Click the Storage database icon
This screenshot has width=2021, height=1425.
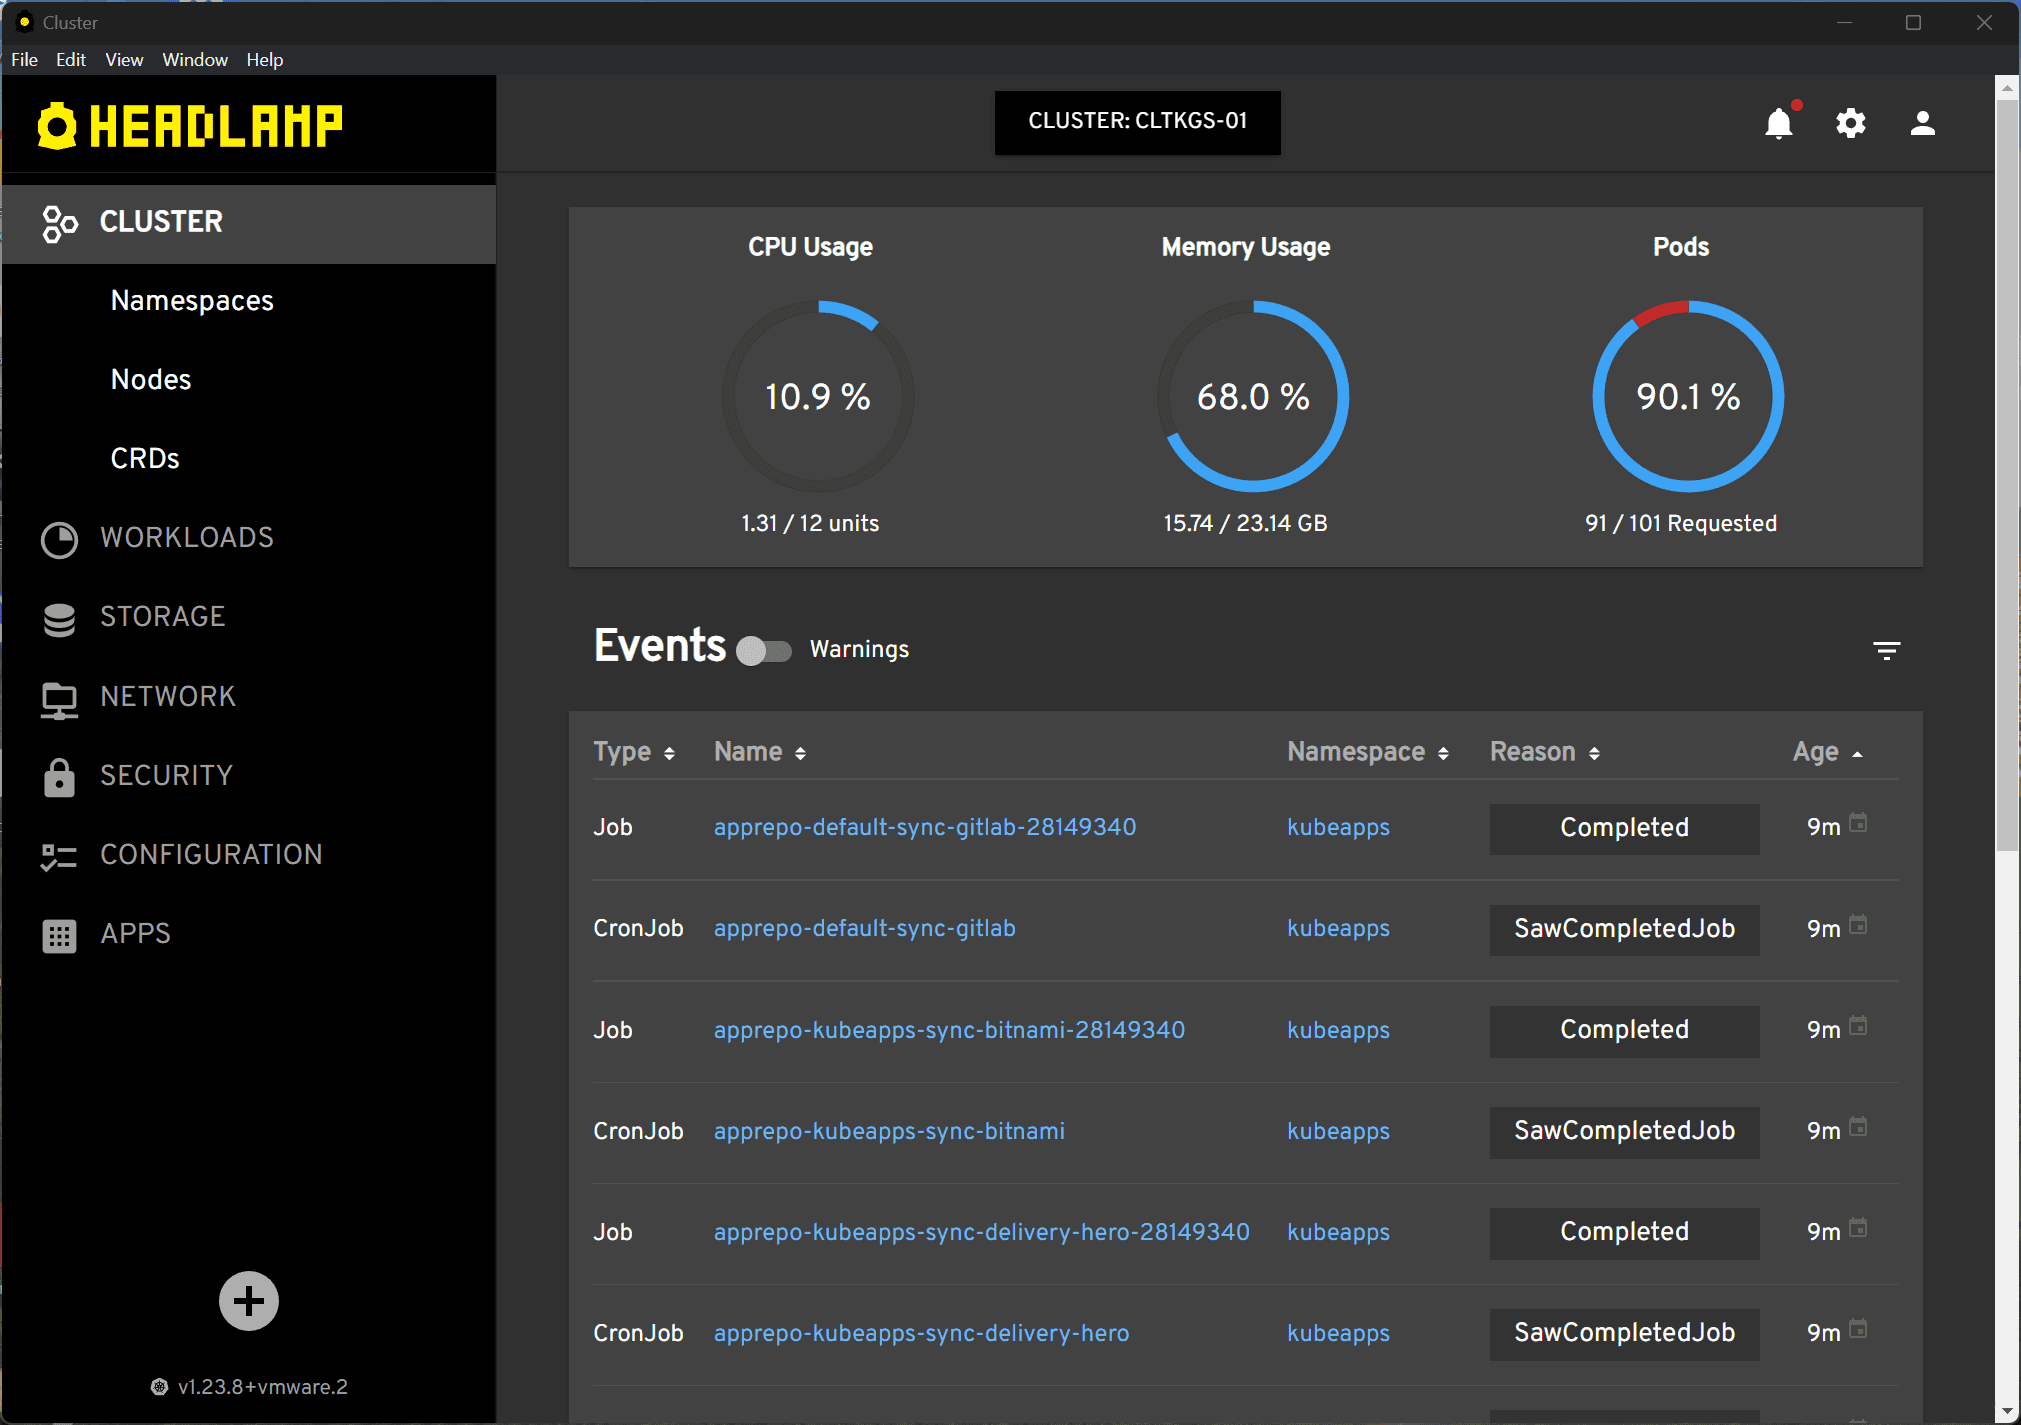point(59,618)
